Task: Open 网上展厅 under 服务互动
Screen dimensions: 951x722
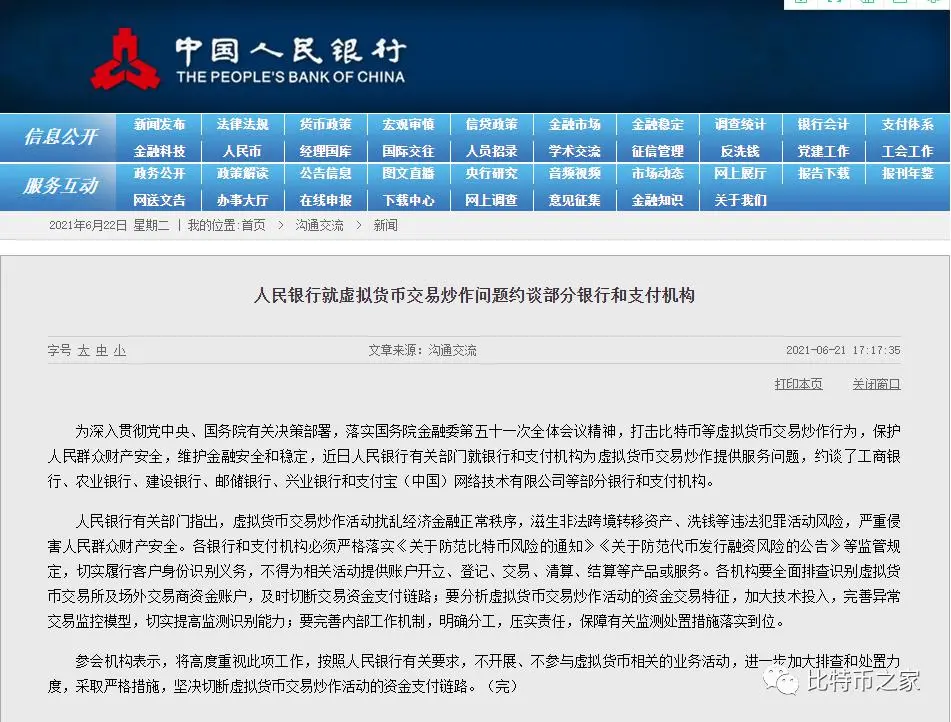Action: [x=740, y=174]
